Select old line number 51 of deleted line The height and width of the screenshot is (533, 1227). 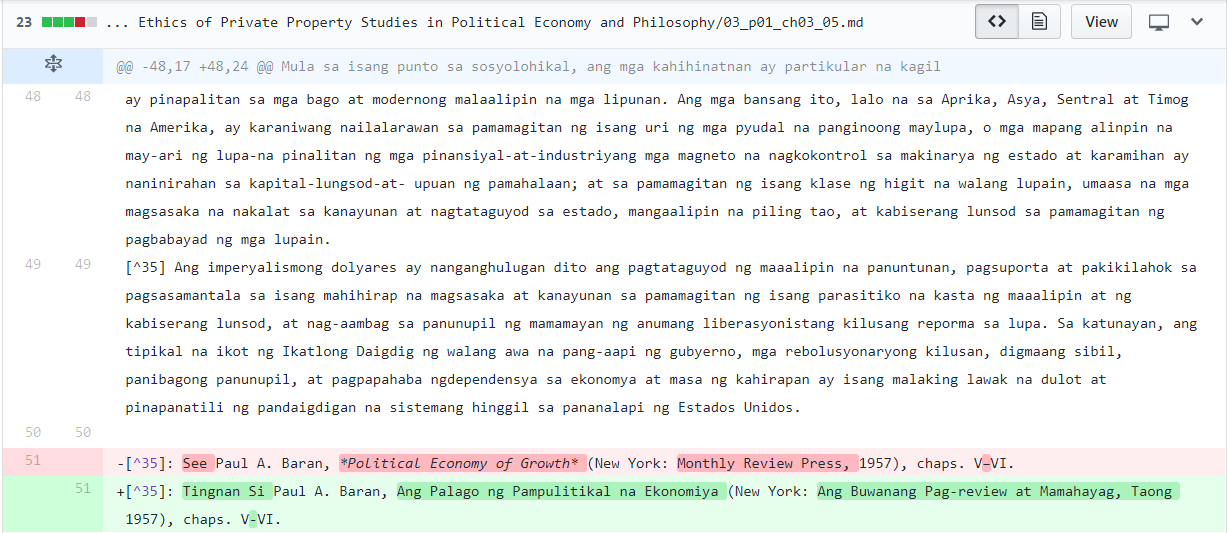33,461
